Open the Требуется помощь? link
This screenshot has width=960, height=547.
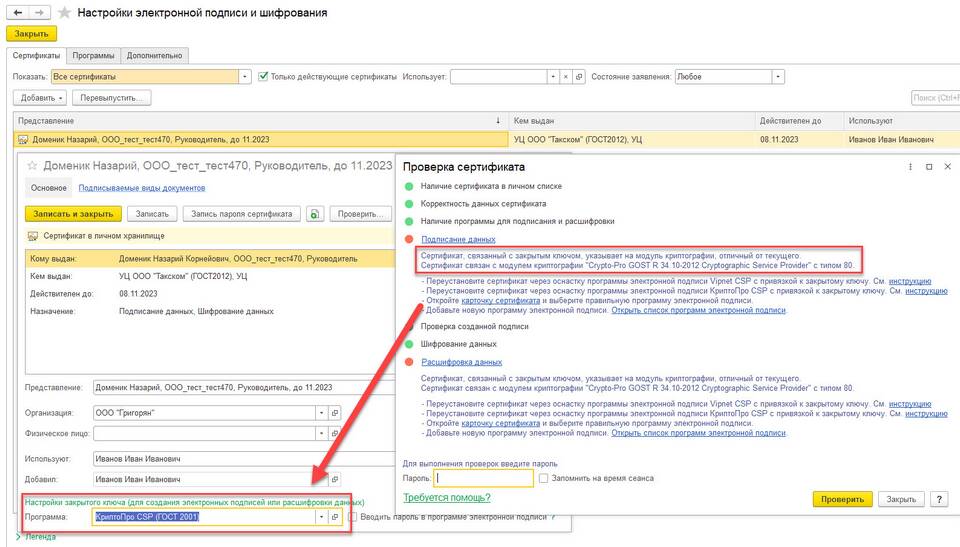pyautogui.click(x=446, y=497)
